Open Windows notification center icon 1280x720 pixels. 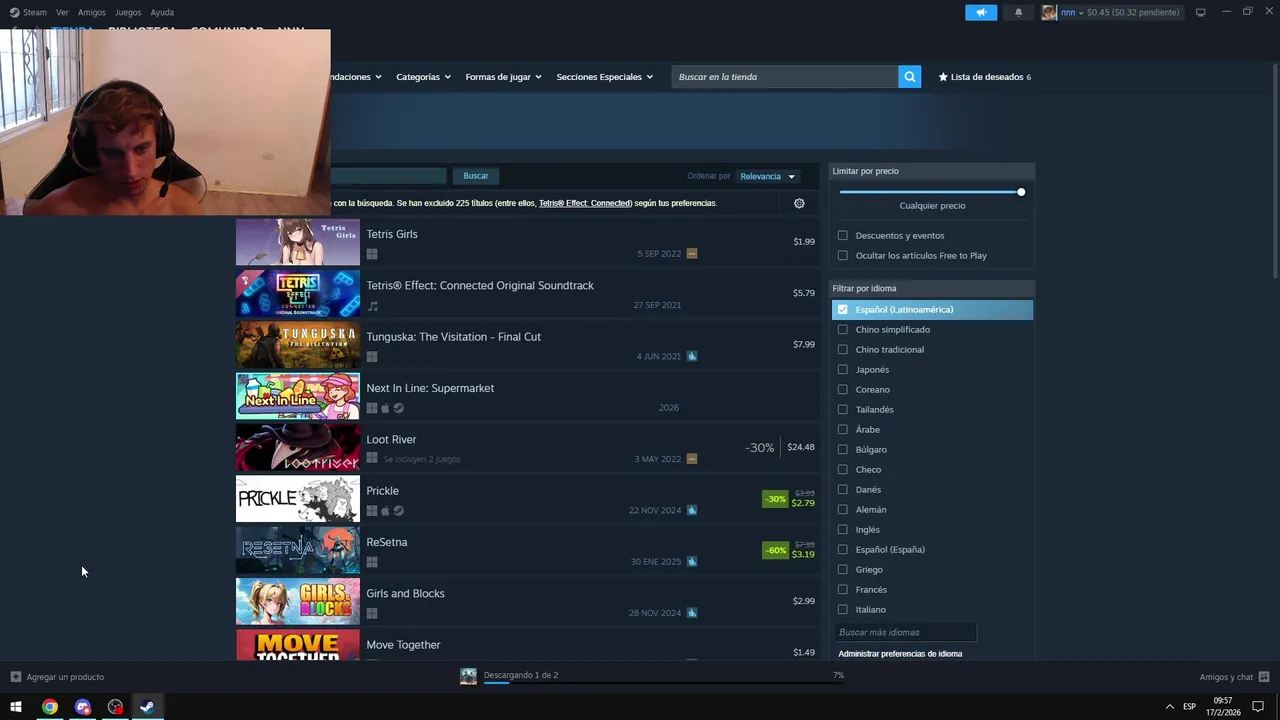pos(1258,707)
